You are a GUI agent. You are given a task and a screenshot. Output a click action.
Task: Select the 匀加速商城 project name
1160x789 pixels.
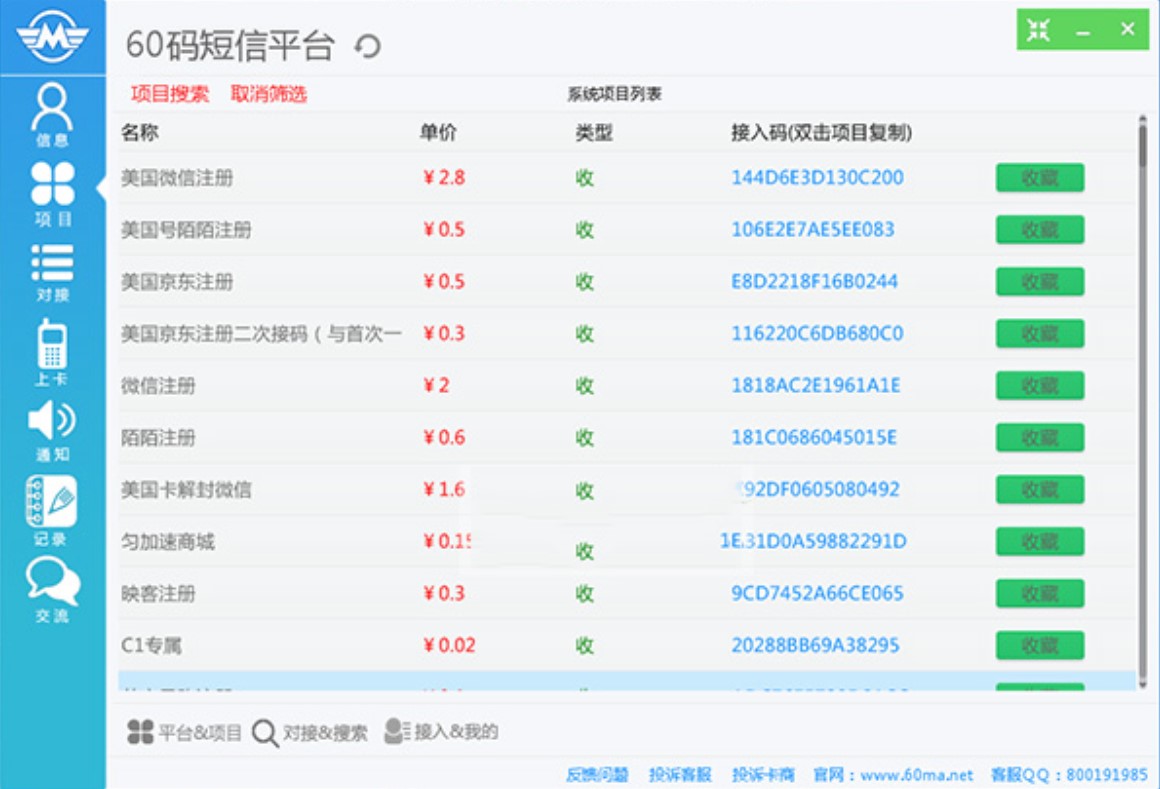coord(168,542)
